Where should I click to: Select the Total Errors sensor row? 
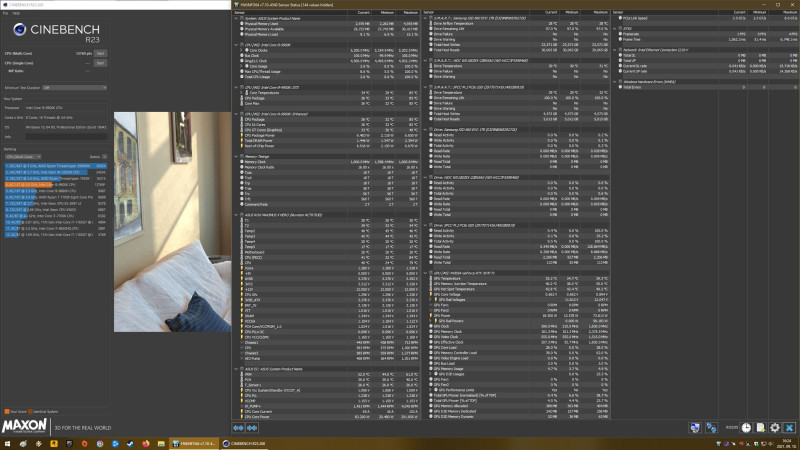(706, 87)
